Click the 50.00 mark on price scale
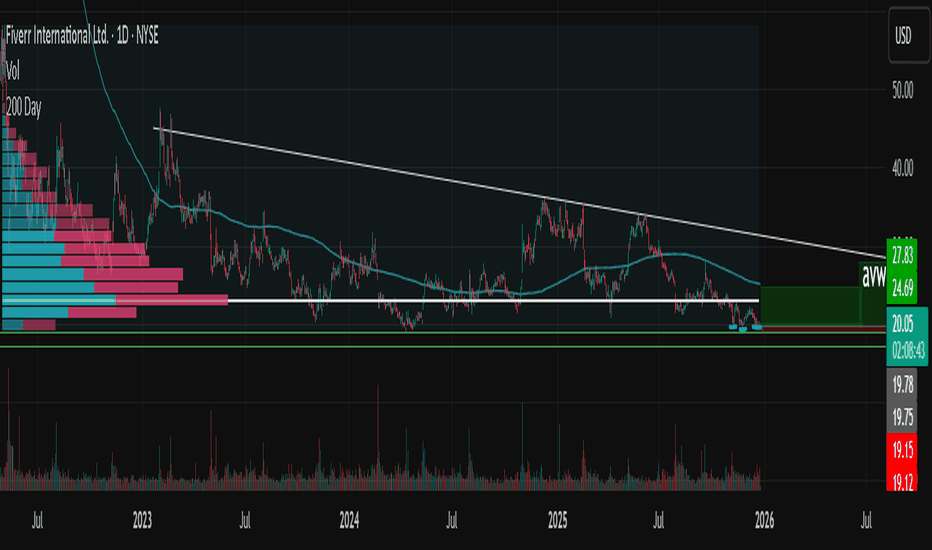 [903, 90]
